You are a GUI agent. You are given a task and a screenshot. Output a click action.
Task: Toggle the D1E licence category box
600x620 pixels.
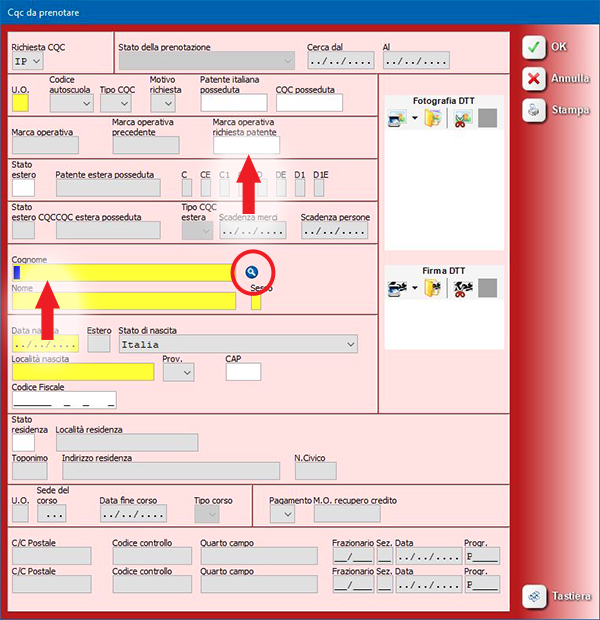pyautogui.click(x=320, y=188)
